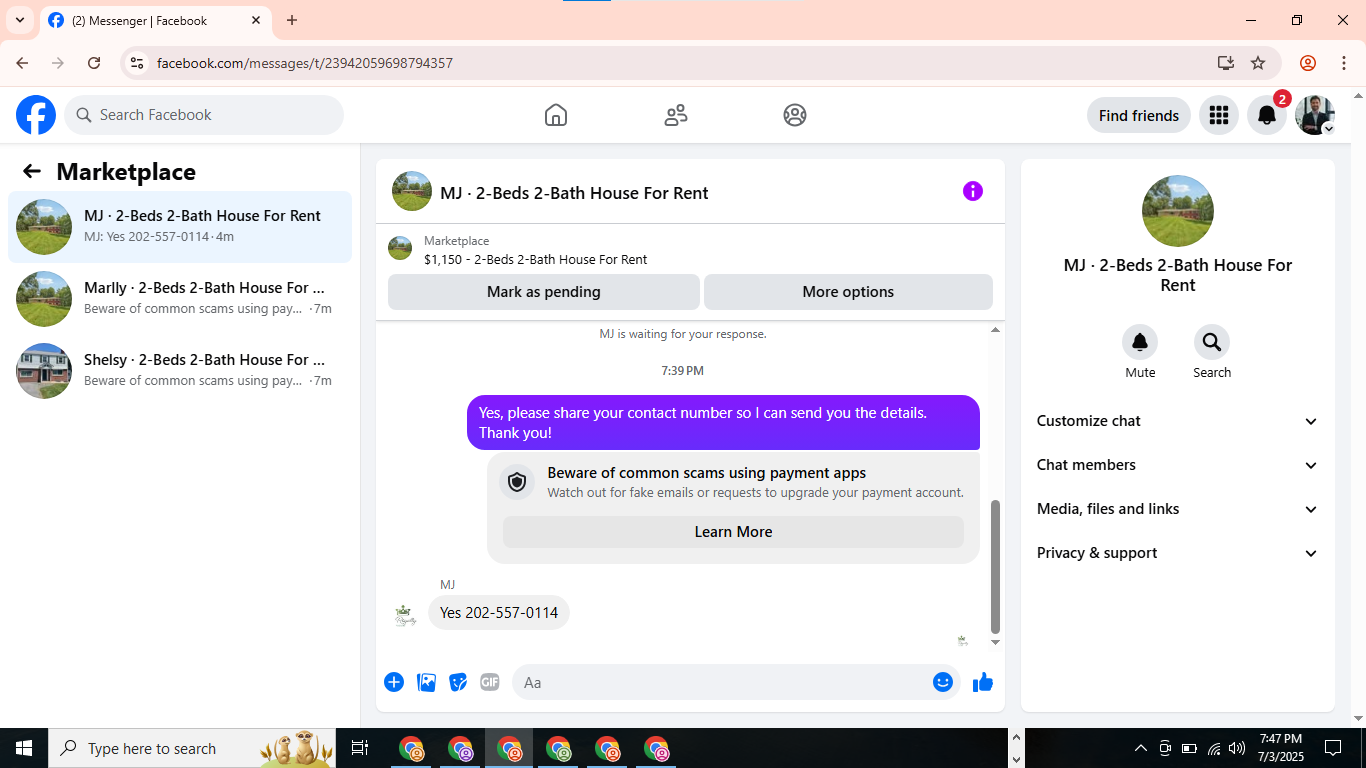
Task: Open the Friends icon in top navigation
Action: pos(676,115)
